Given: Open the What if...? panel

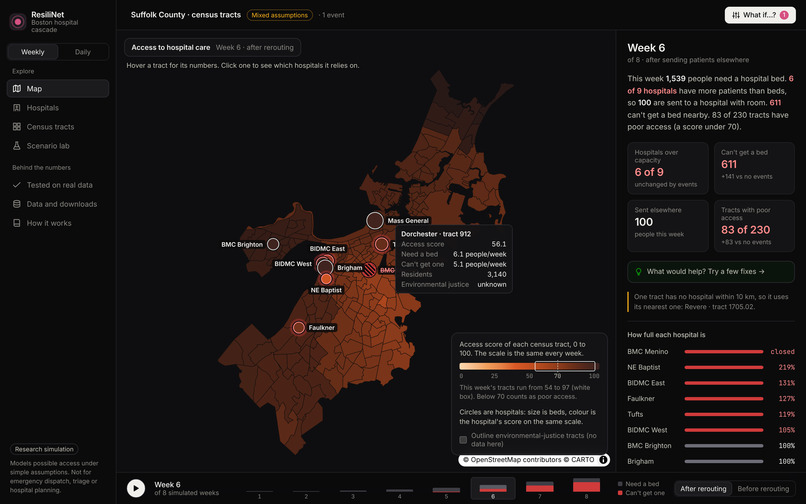Looking at the screenshot, I should (x=760, y=15).
